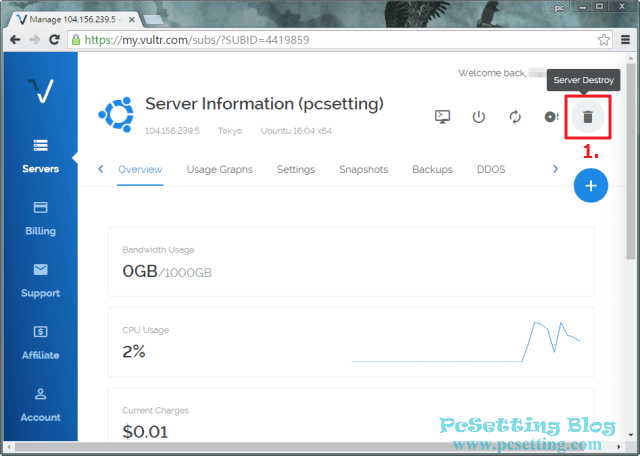The height and width of the screenshot is (456, 640).
Task: Open Servers in the sidebar
Action: click(x=40, y=157)
